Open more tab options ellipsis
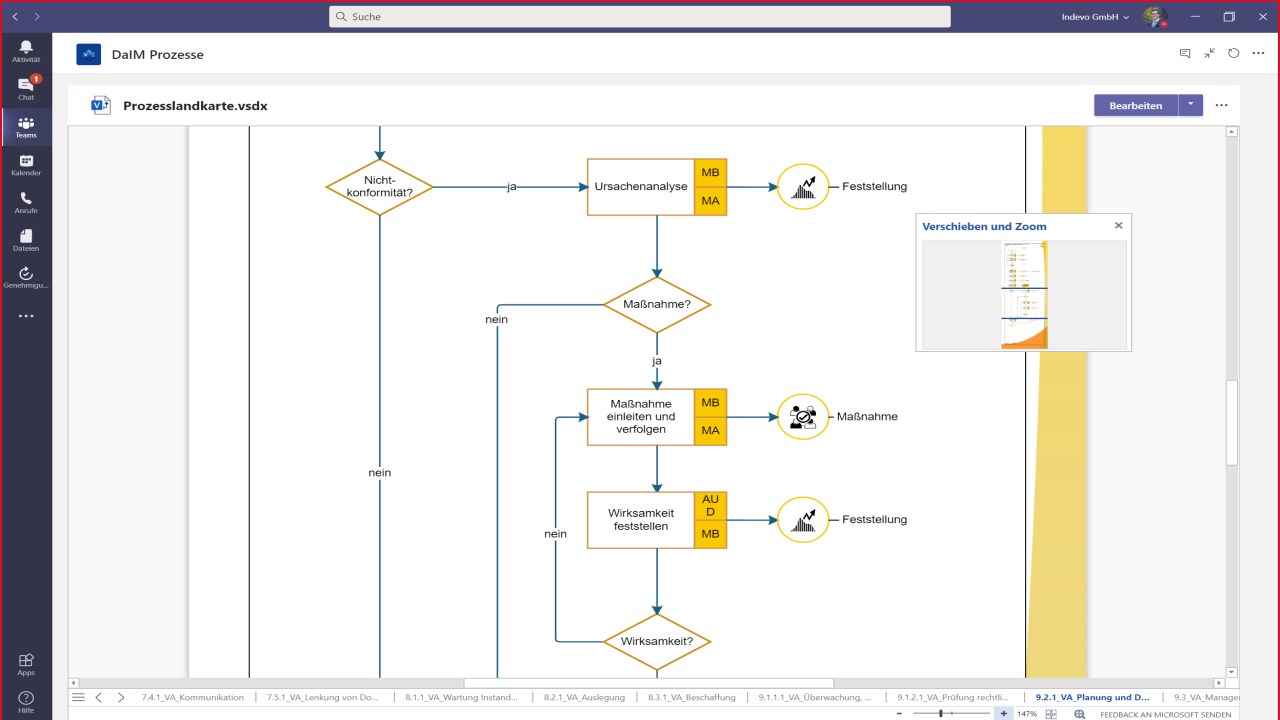This screenshot has width=1280, height=720. click(x=1259, y=54)
